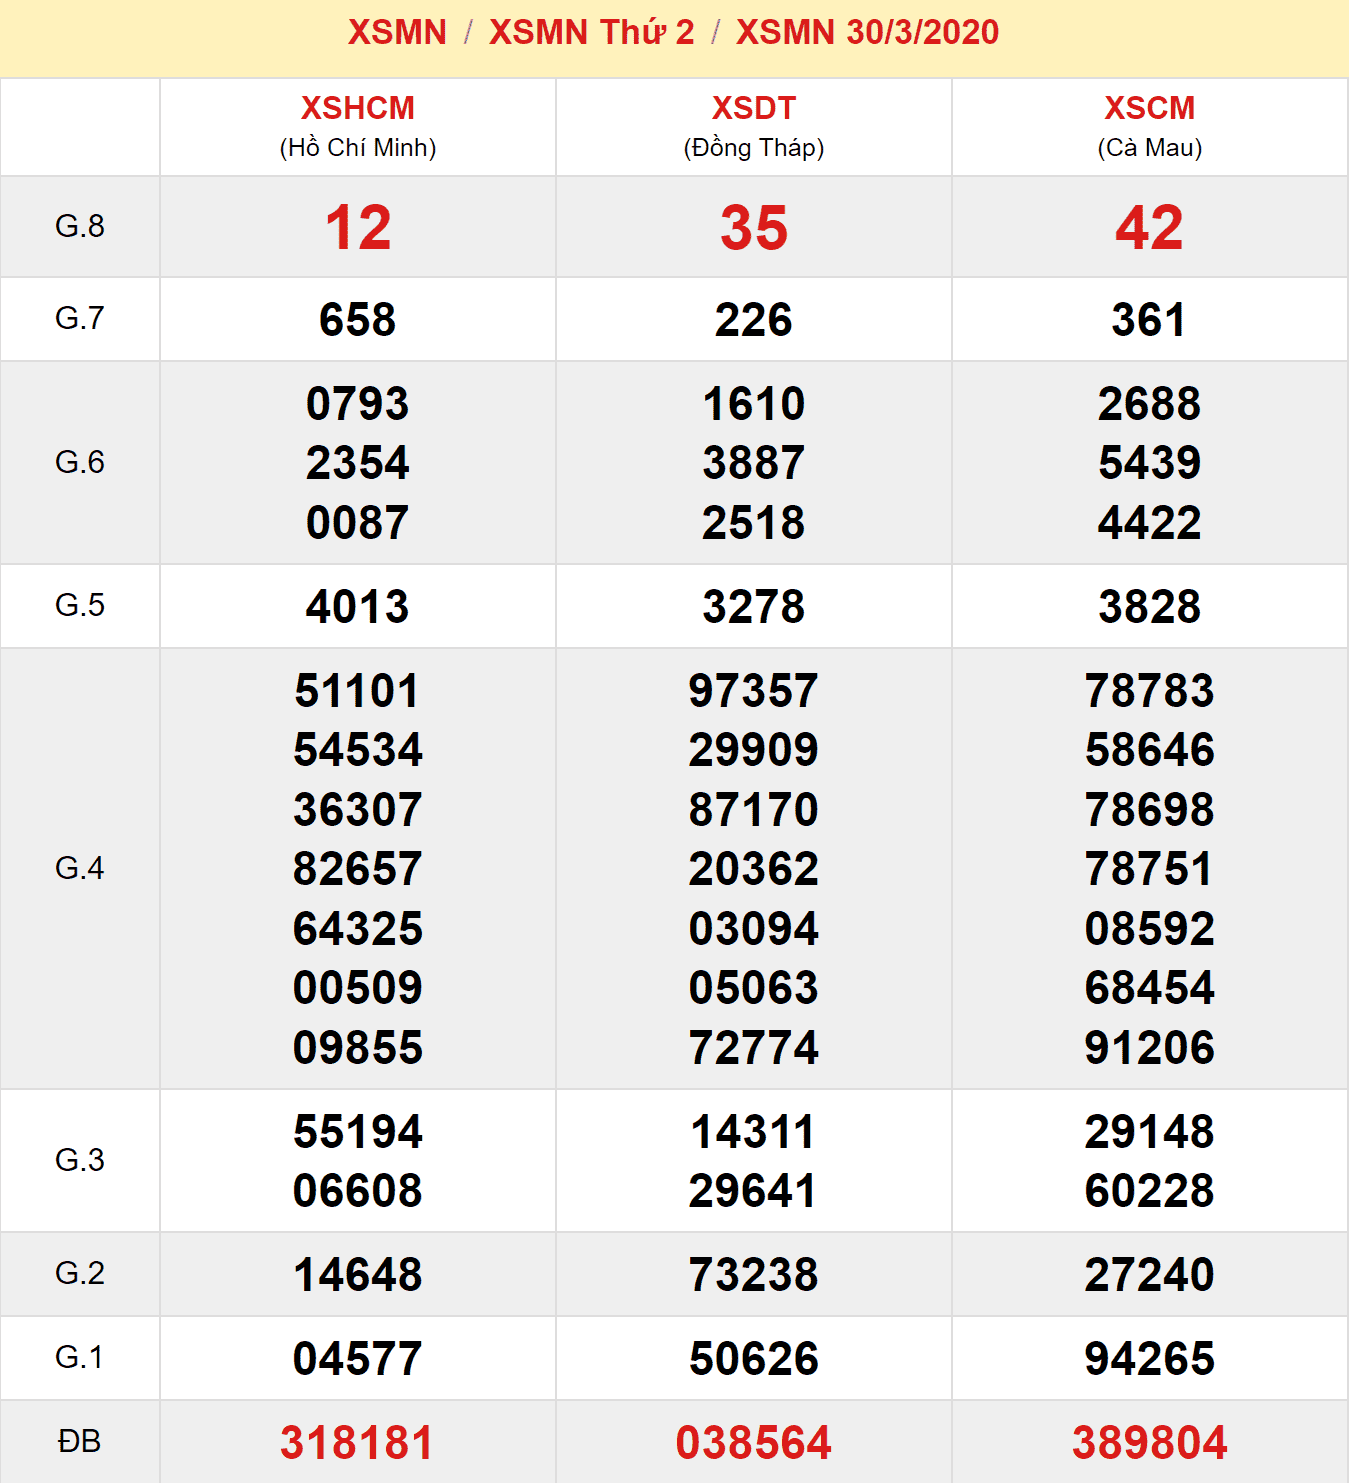Click G.3 number 29641
Image resolution: width=1351 pixels, height=1483 pixels.
tap(754, 1191)
